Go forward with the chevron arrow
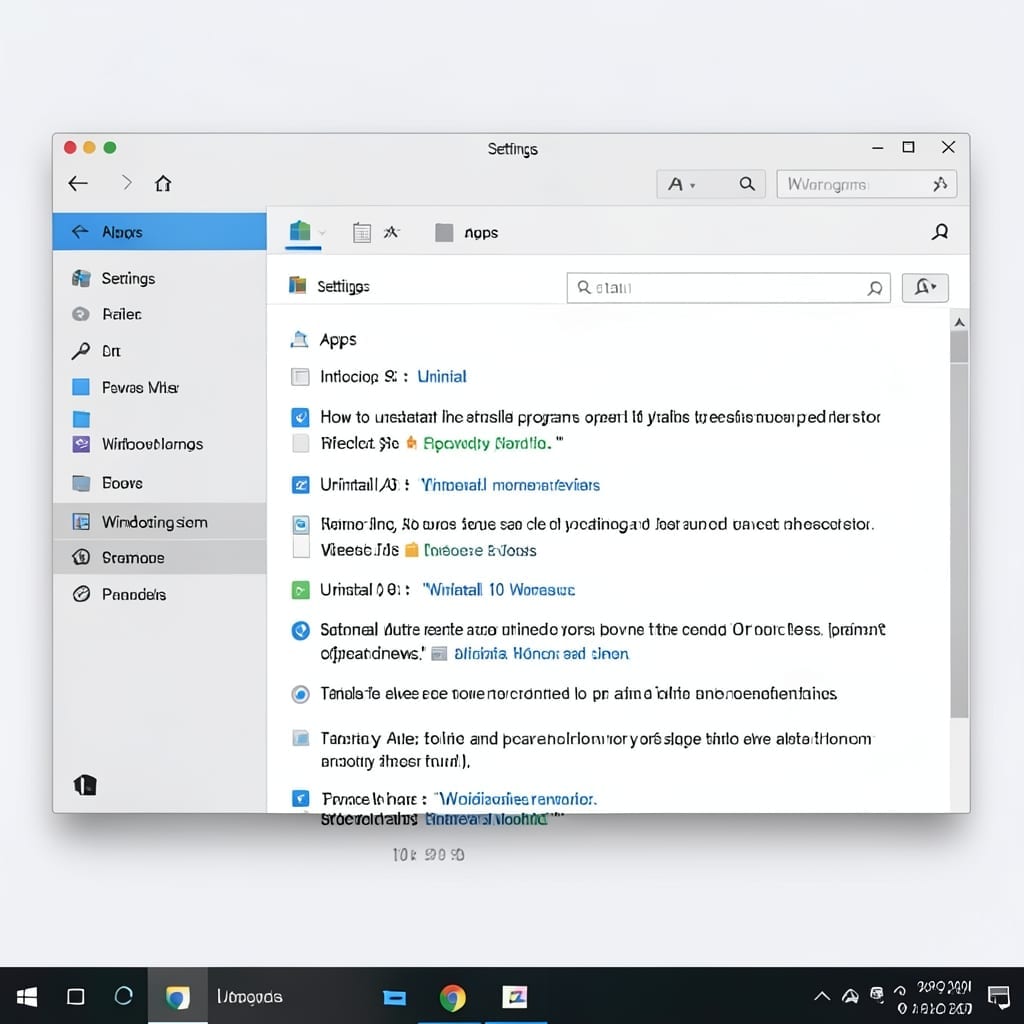 point(127,183)
